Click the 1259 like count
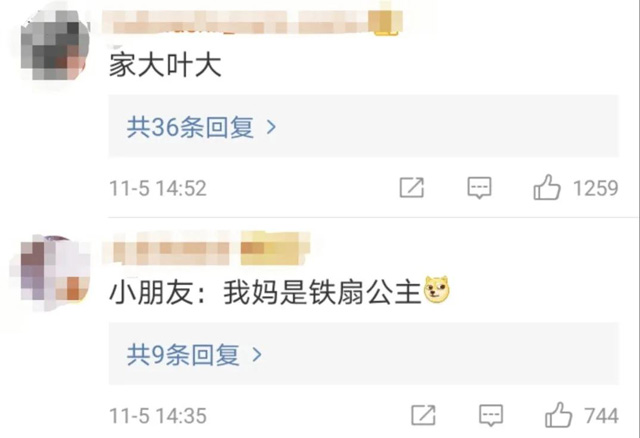Image resolution: width=640 pixels, height=438 pixels. click(596, 188)
